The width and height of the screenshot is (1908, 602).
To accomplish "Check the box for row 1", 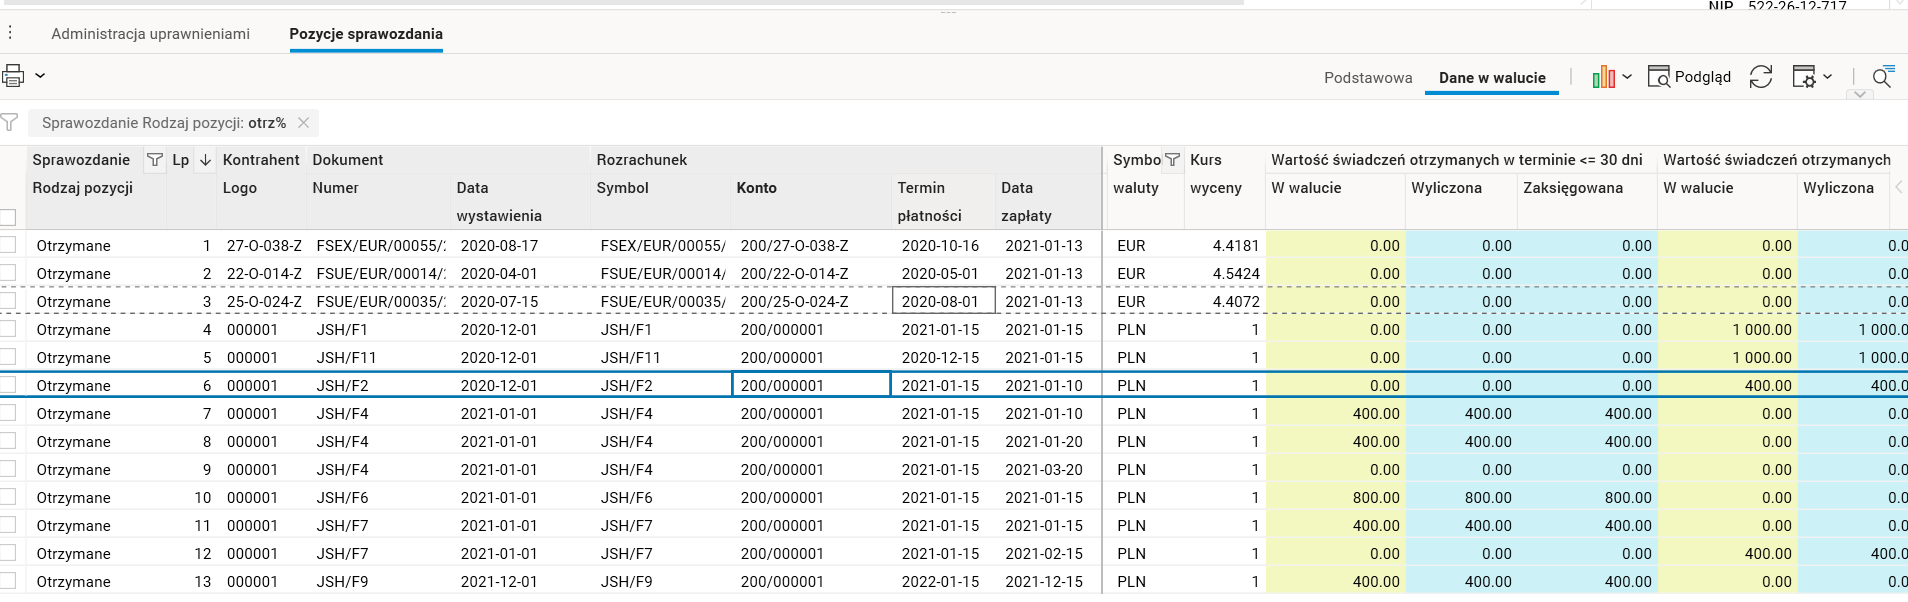I will [8, 245].
